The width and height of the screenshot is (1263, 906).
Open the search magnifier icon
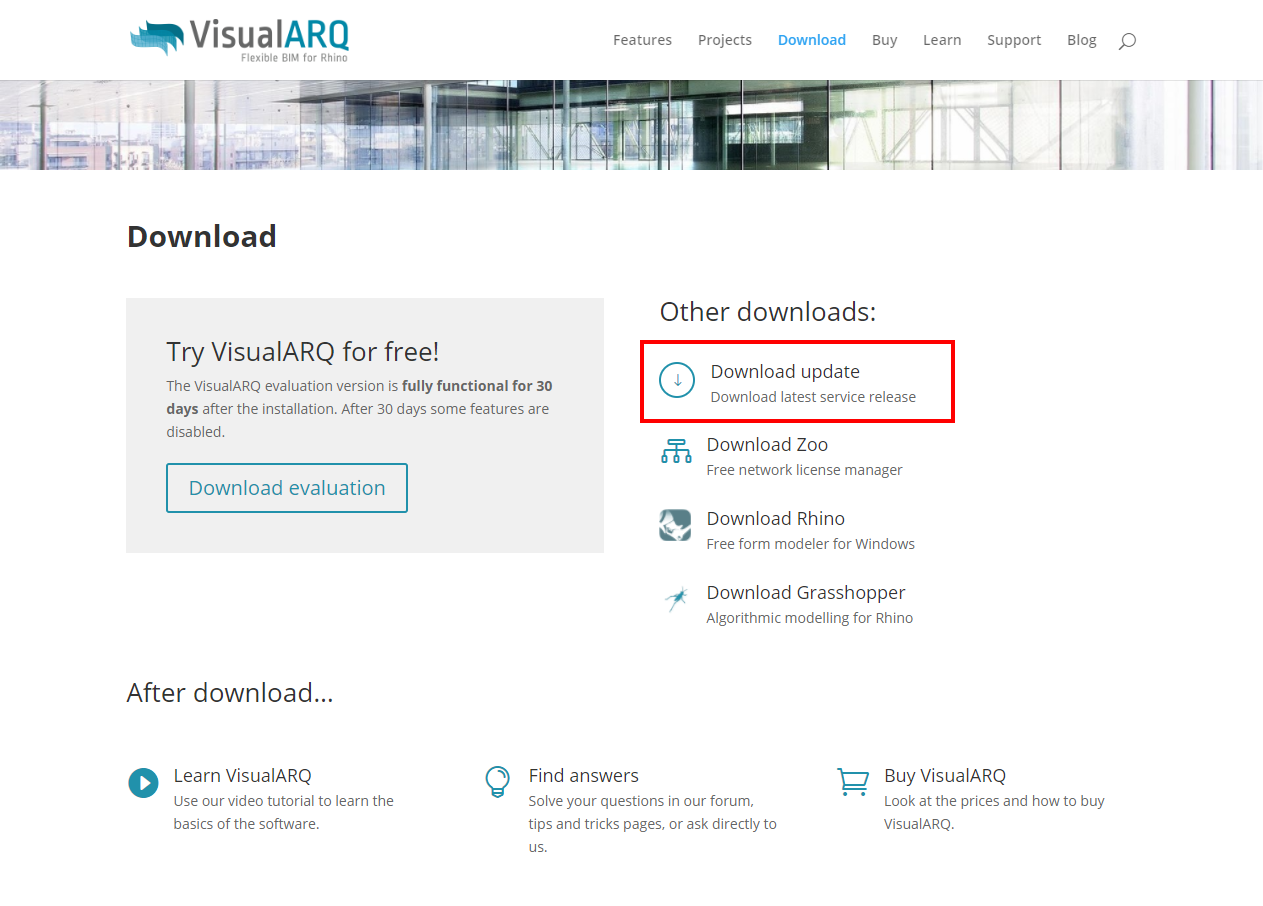pyautogui.click(x=1127, y=41)
